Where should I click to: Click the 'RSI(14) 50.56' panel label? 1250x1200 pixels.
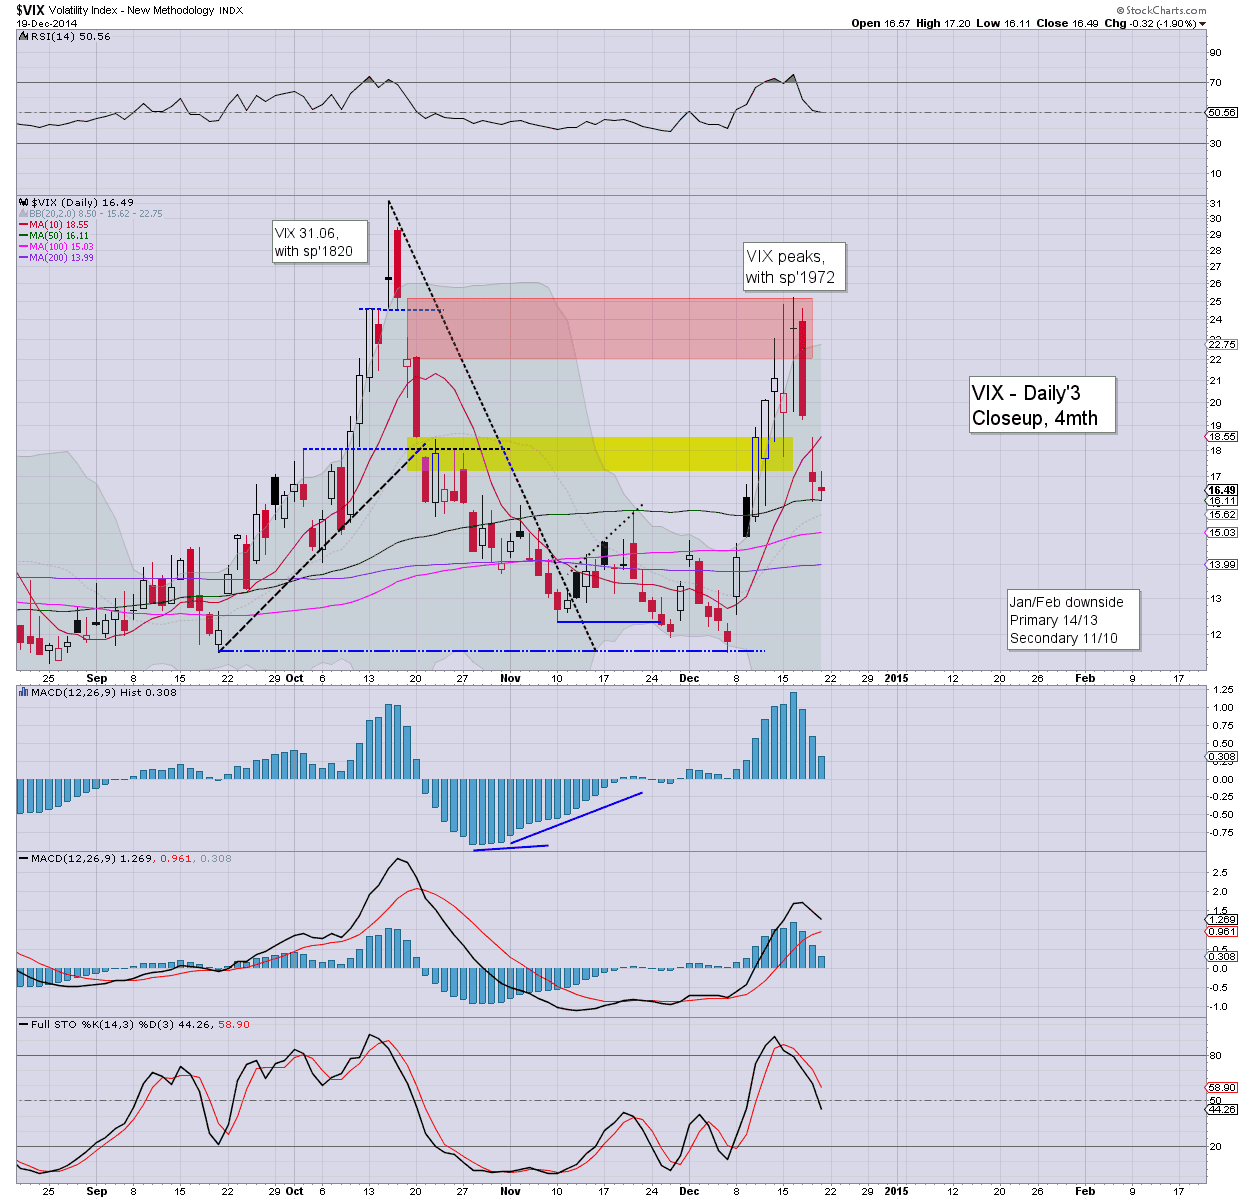click(x=71, y=36)
